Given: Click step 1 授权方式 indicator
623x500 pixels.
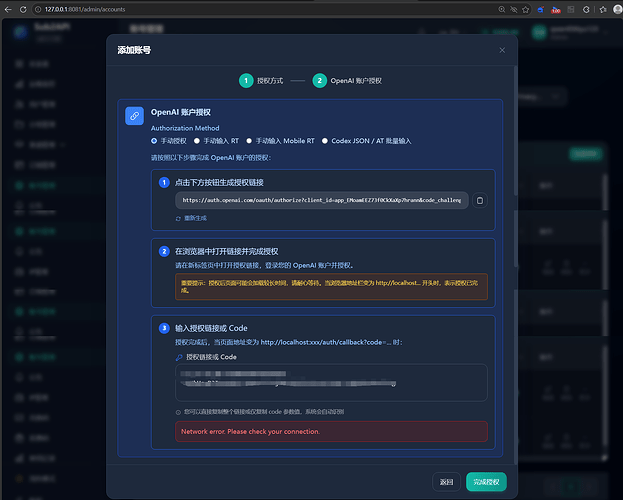Looking at the screenshot, I should (261, 81).
